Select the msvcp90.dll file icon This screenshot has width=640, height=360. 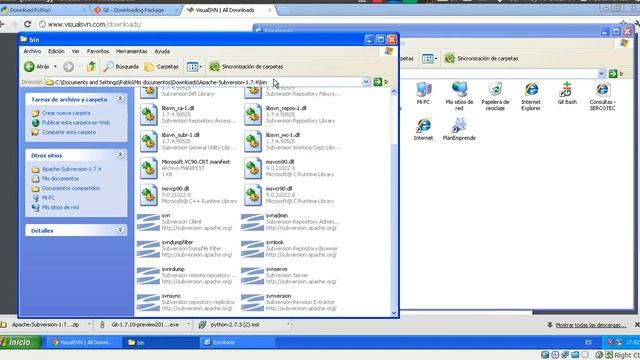[x=149, y=195]
